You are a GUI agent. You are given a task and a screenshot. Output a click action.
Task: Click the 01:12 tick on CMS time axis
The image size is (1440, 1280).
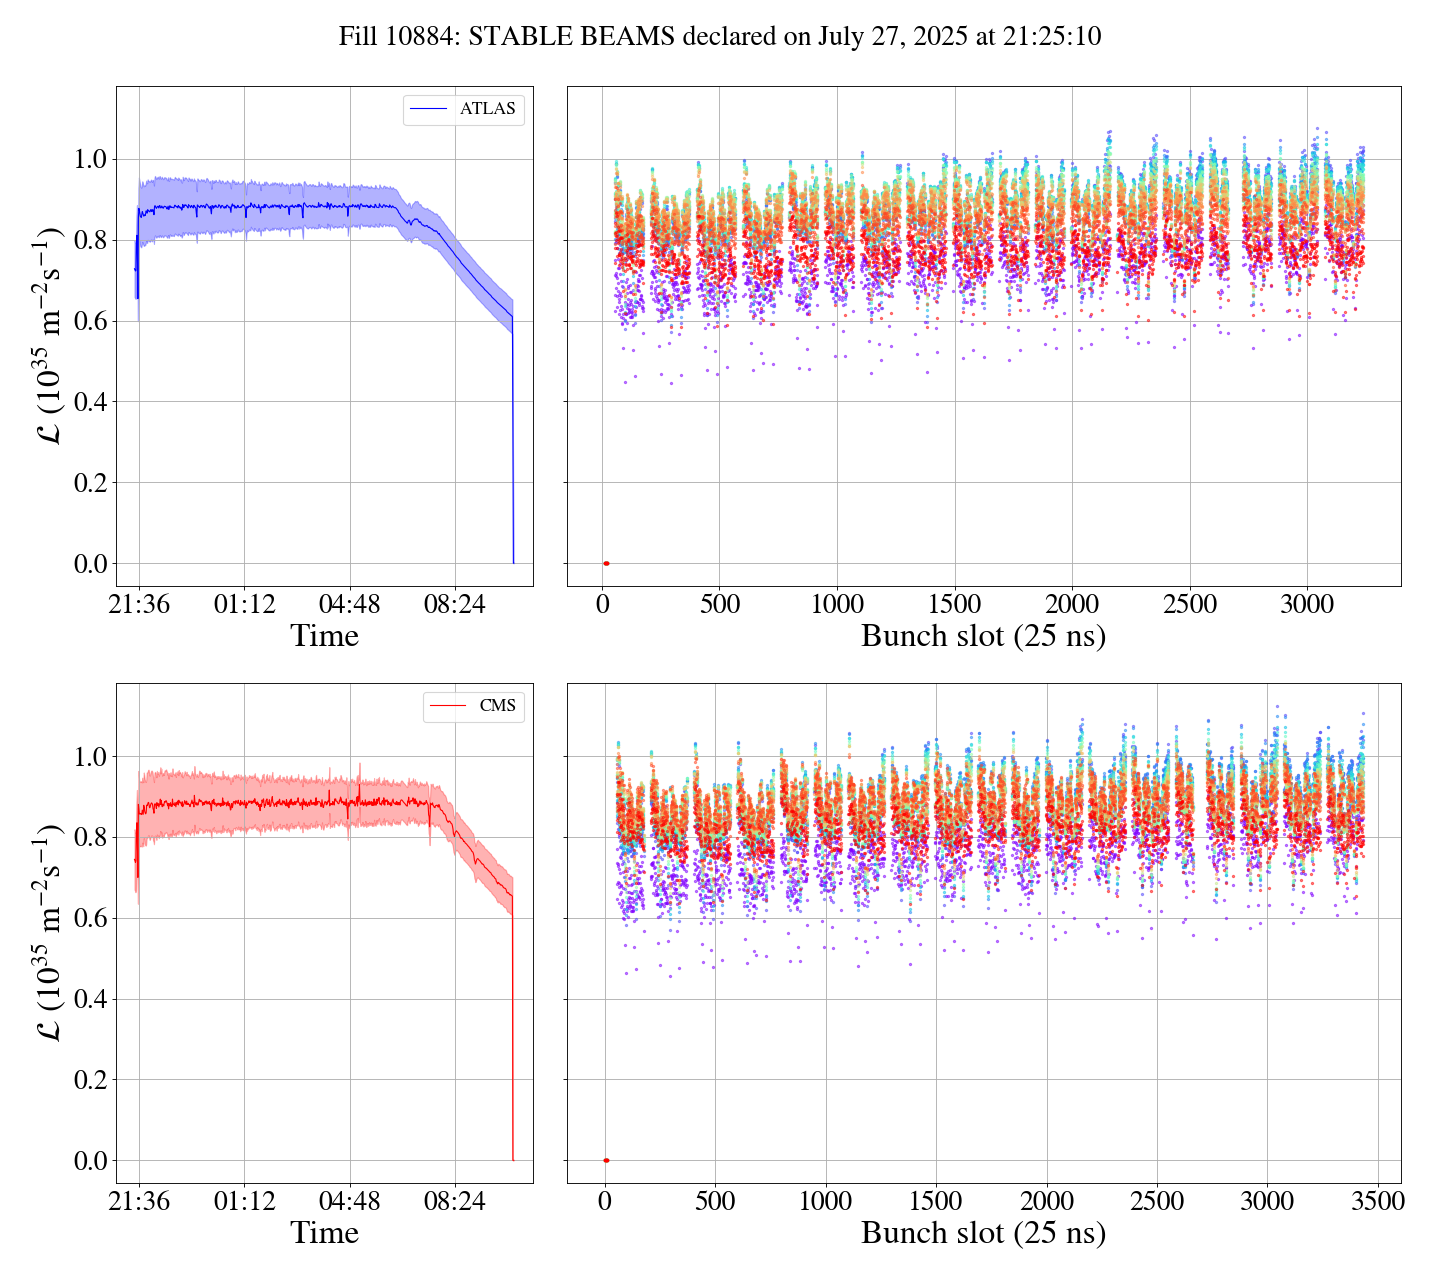click(x=245, y=1201)
